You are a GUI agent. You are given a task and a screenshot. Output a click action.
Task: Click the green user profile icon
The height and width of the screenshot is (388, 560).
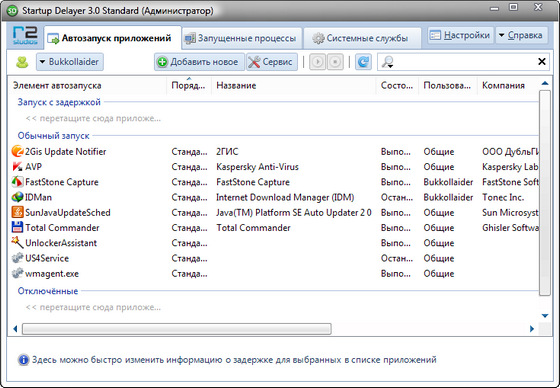point(22,62)
